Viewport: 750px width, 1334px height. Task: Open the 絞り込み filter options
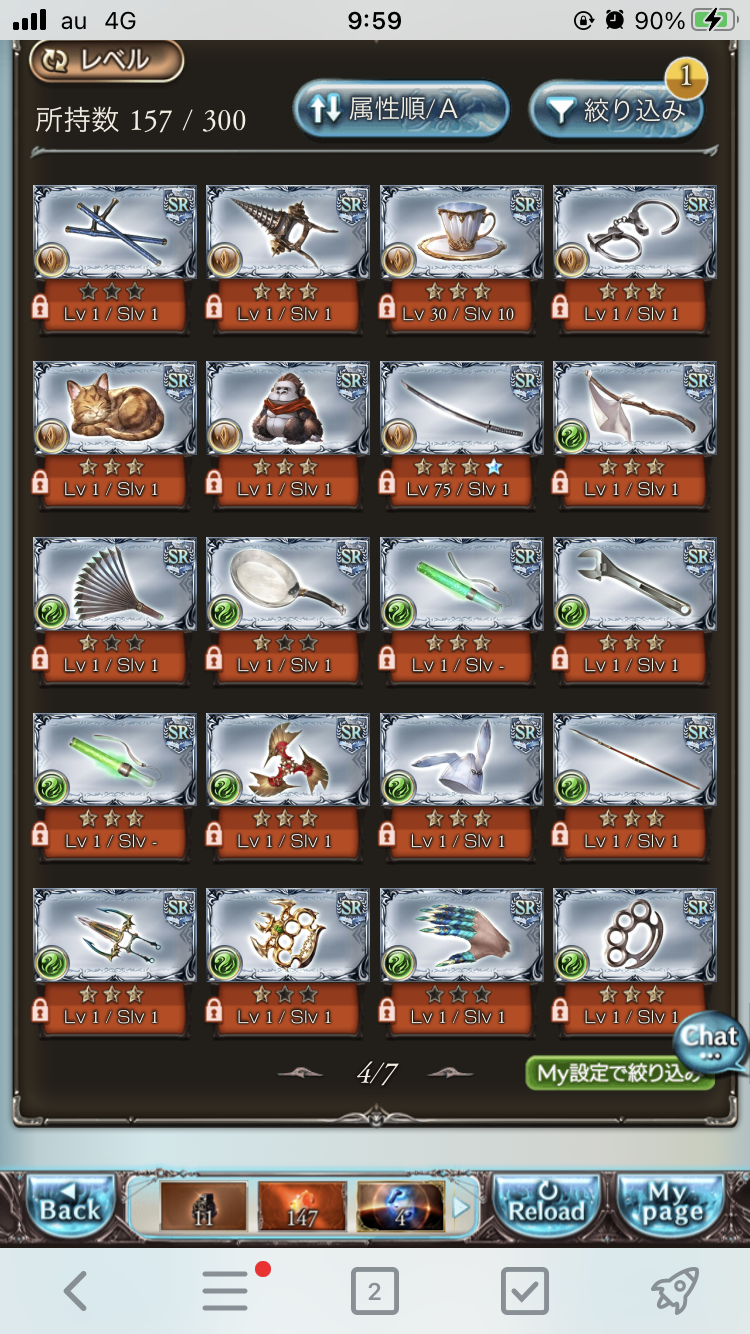click(616, 109)
